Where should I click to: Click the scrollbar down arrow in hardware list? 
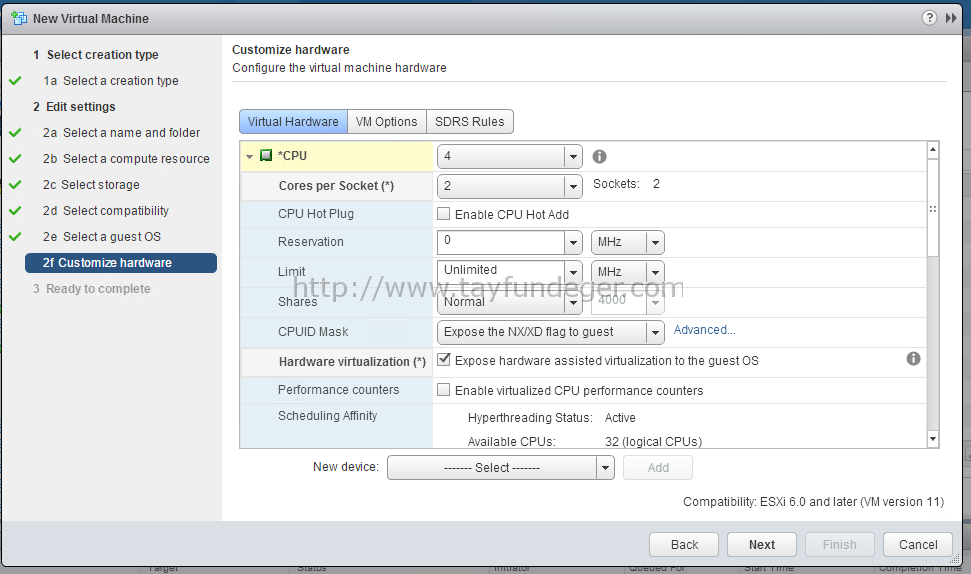pos(933,439)
